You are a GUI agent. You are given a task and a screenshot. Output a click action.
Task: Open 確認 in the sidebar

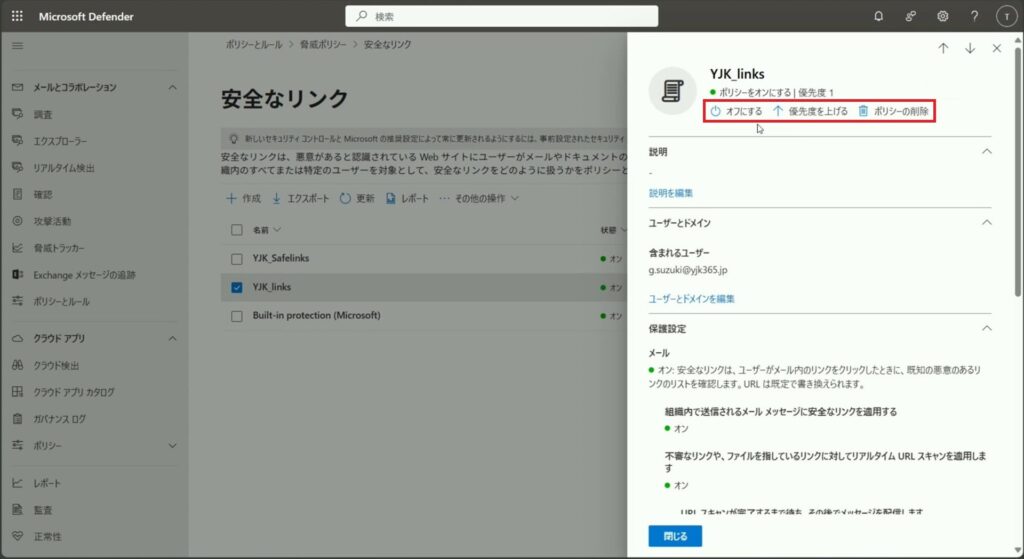(42, 195)
